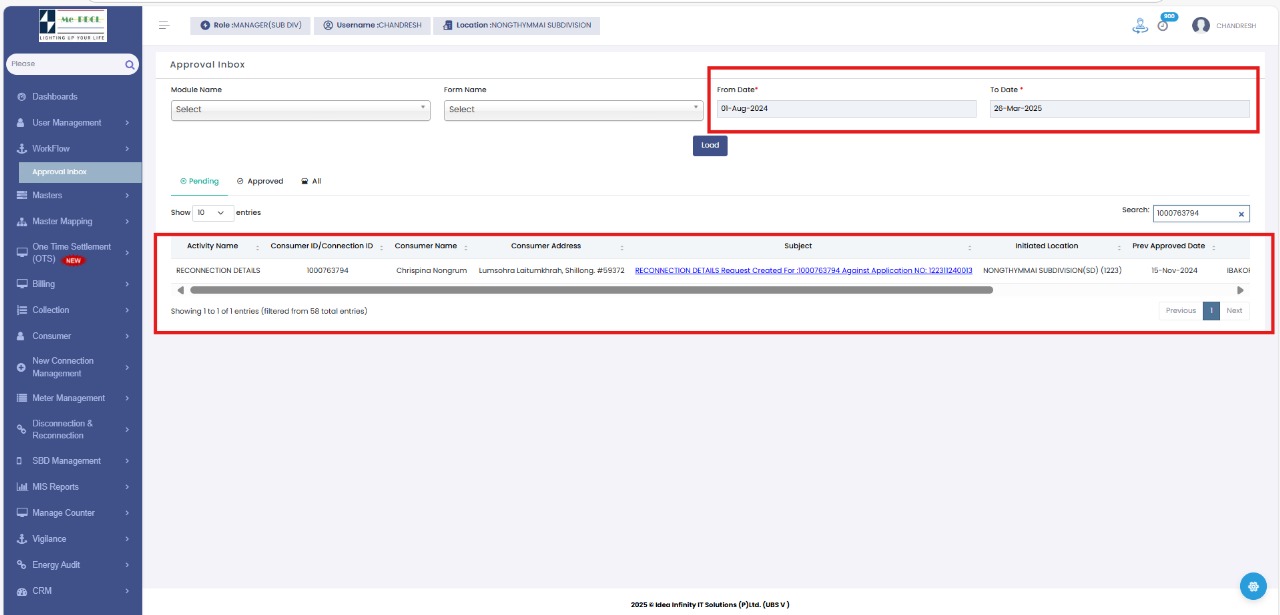Viewport: 1280px width, 615px height.
Task: Click the Next pagination button
Action: [x=1235, y=311]
